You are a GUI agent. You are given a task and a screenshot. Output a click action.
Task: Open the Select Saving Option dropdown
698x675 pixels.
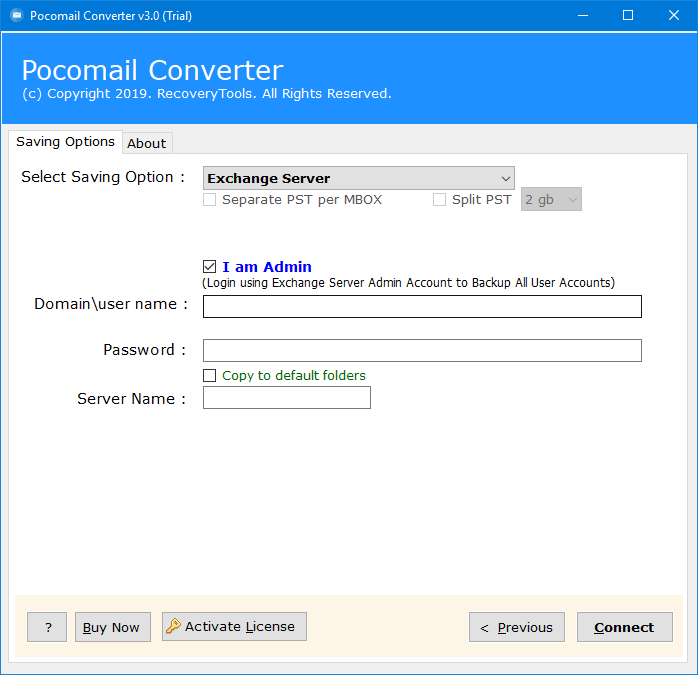point(358,178)
